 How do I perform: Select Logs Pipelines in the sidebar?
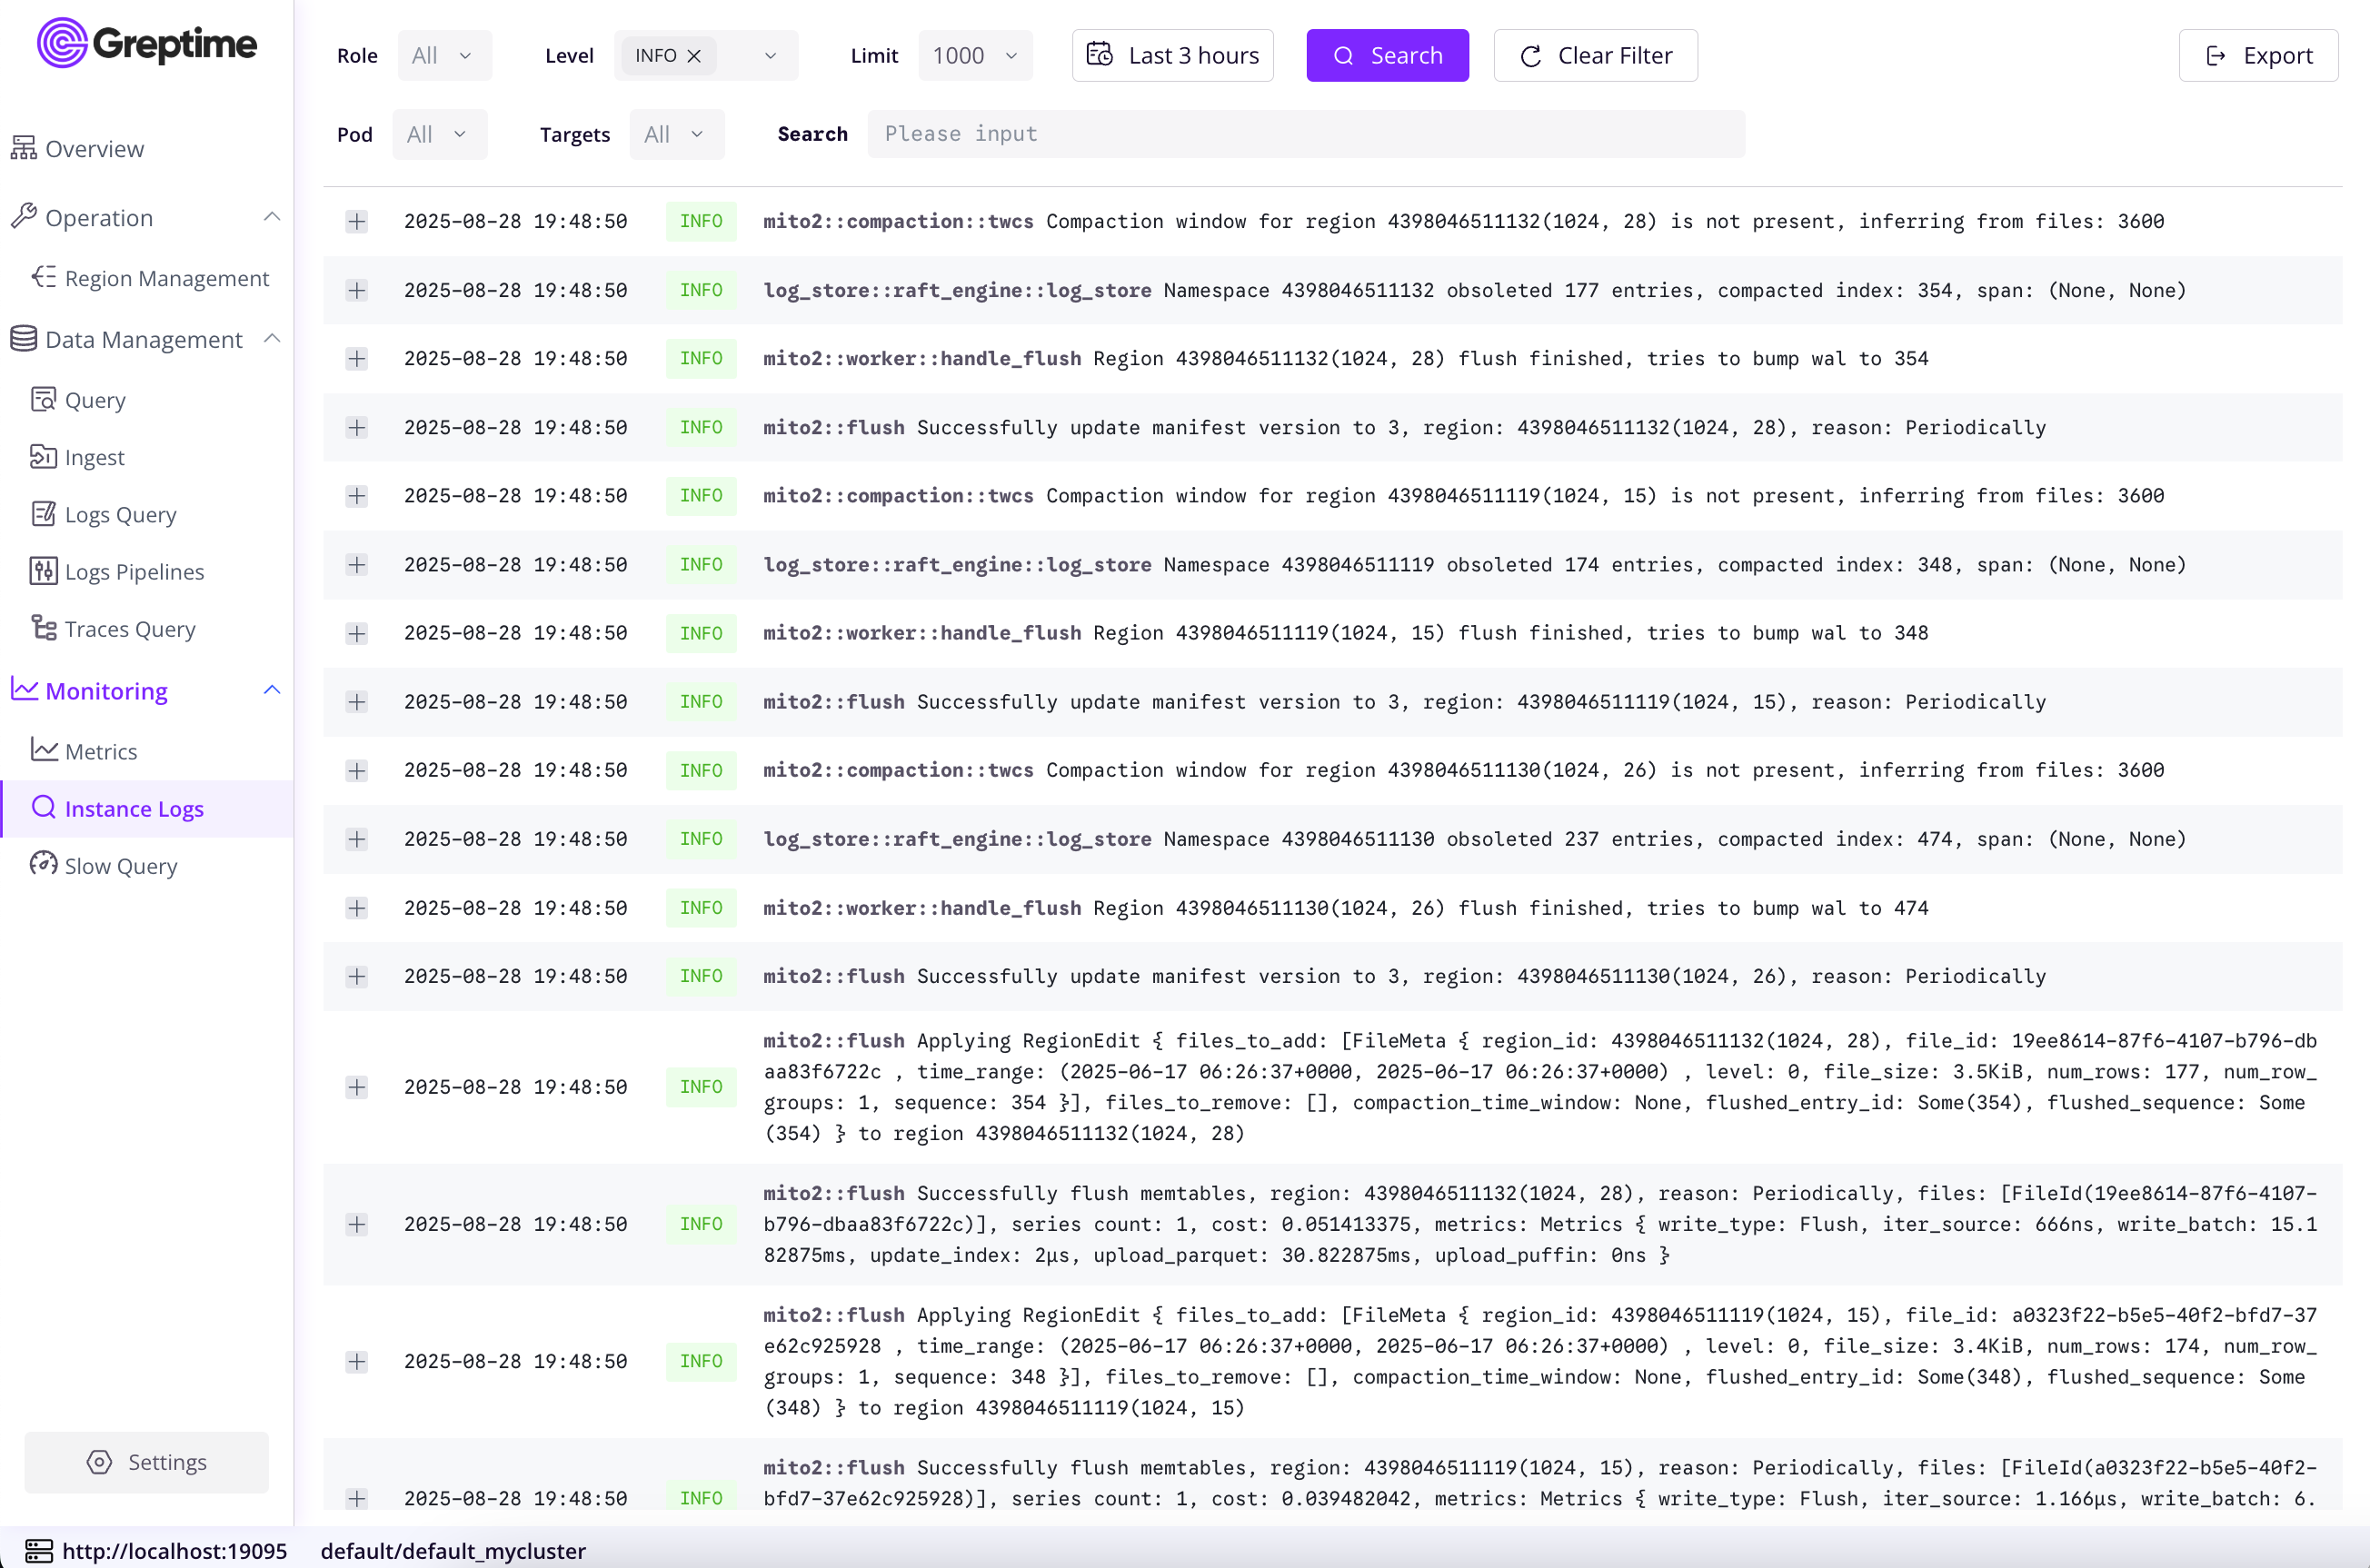[134, 571]
